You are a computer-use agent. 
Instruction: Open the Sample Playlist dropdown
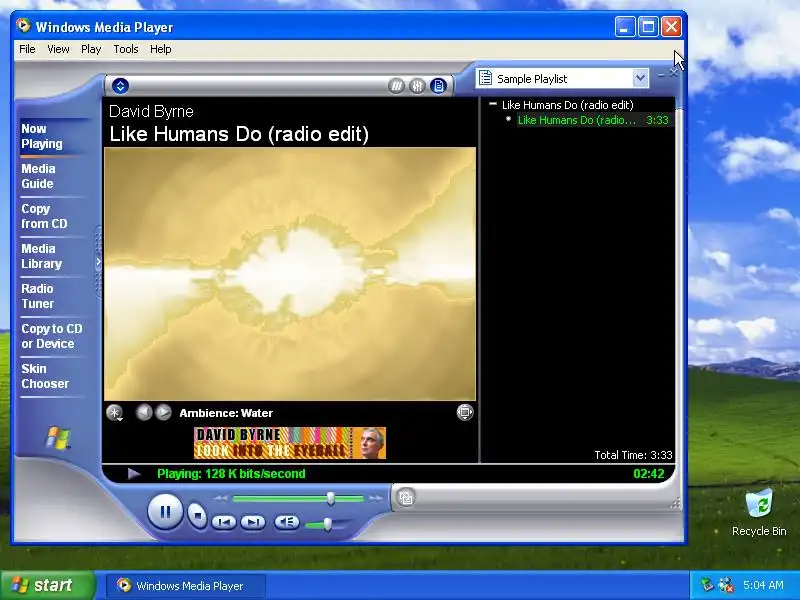[640, 79]
